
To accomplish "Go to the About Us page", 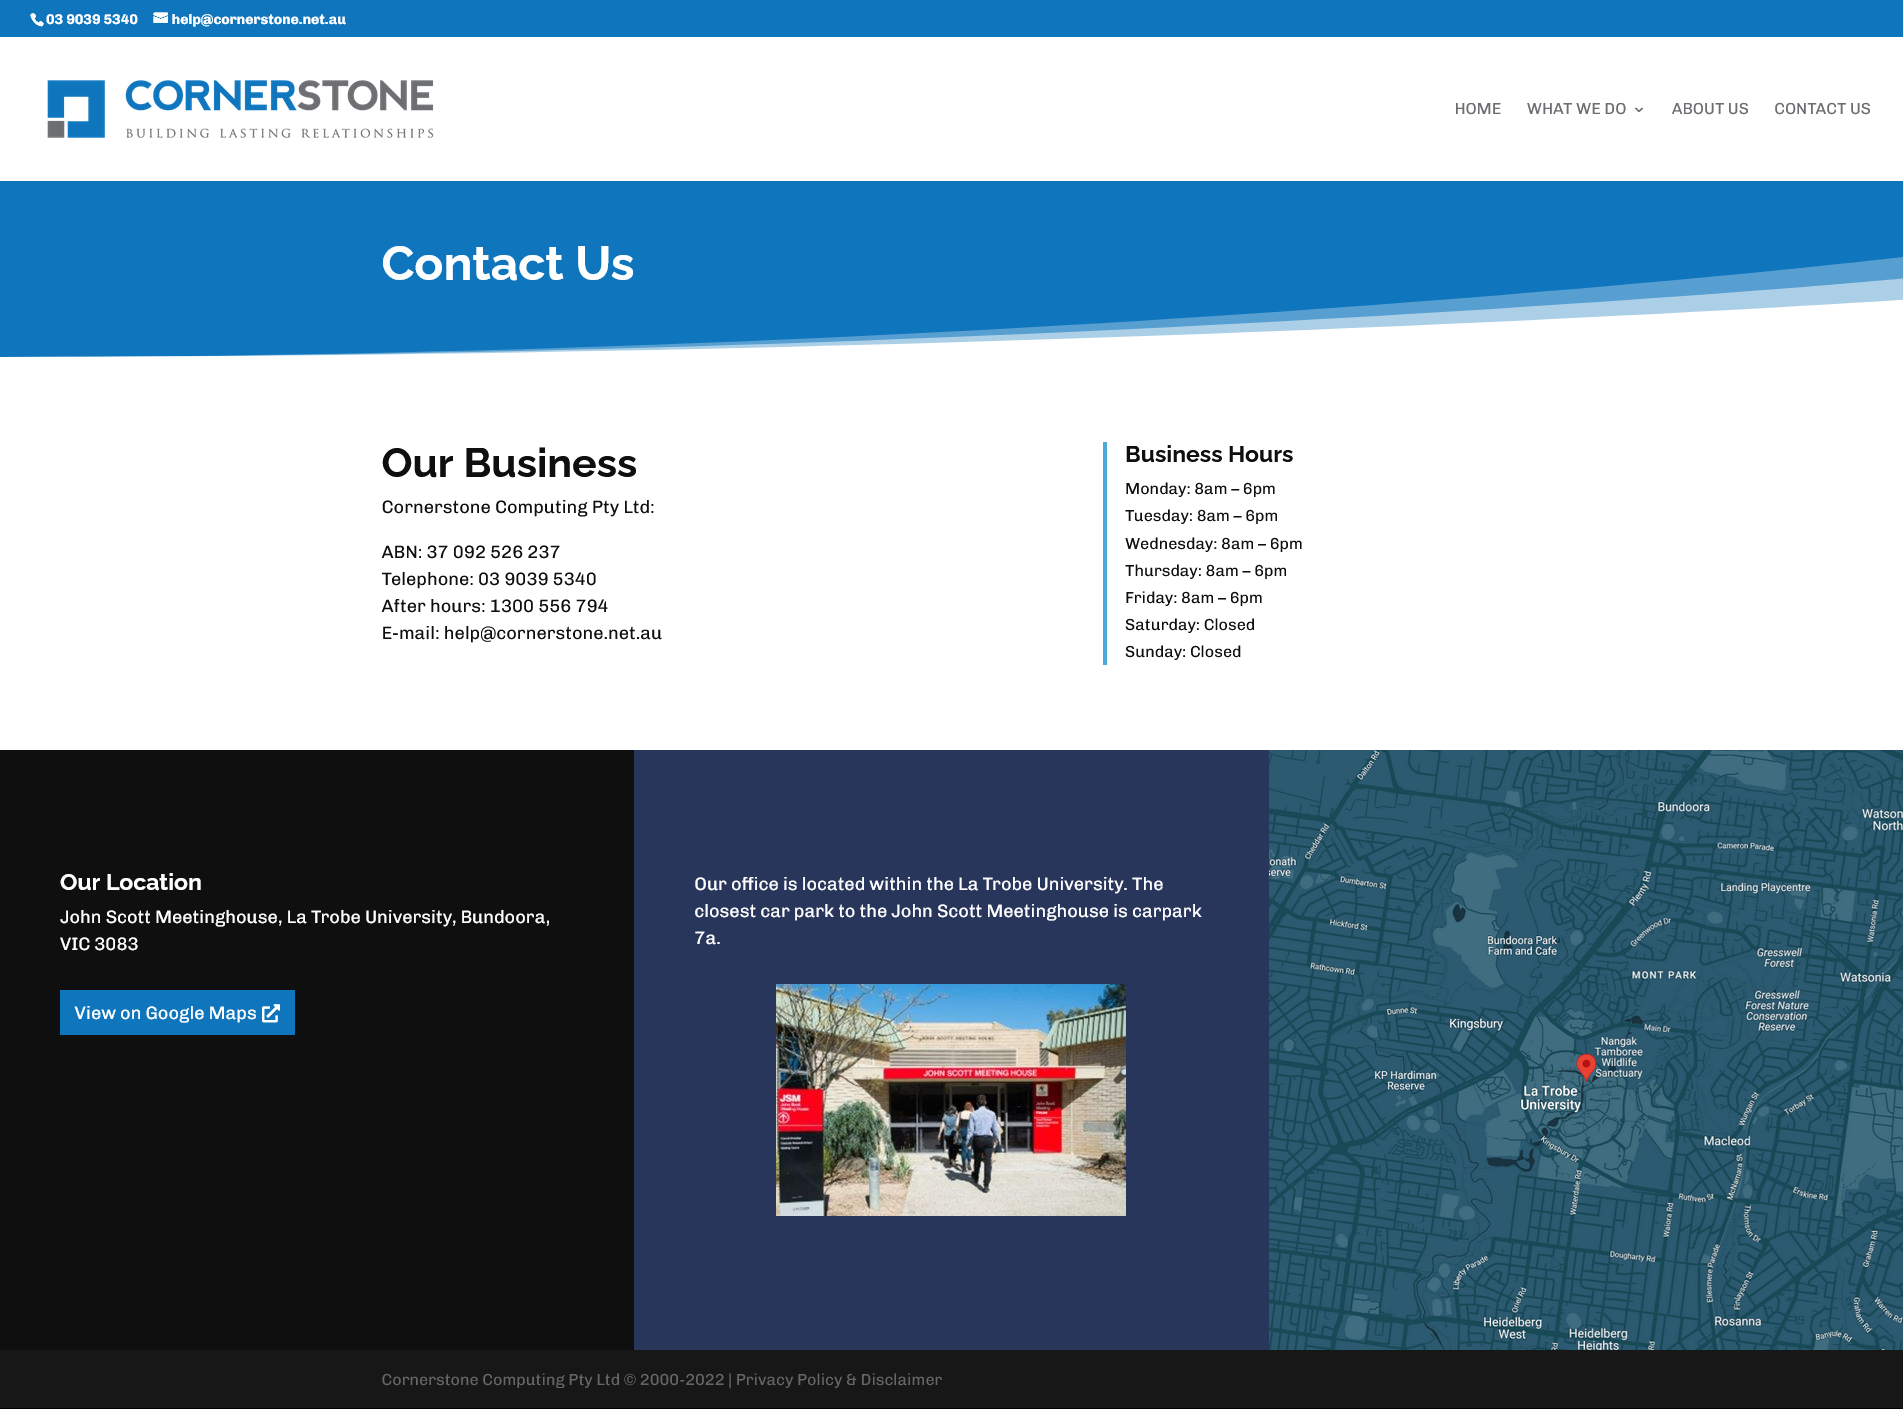I will coord(1710,109).
